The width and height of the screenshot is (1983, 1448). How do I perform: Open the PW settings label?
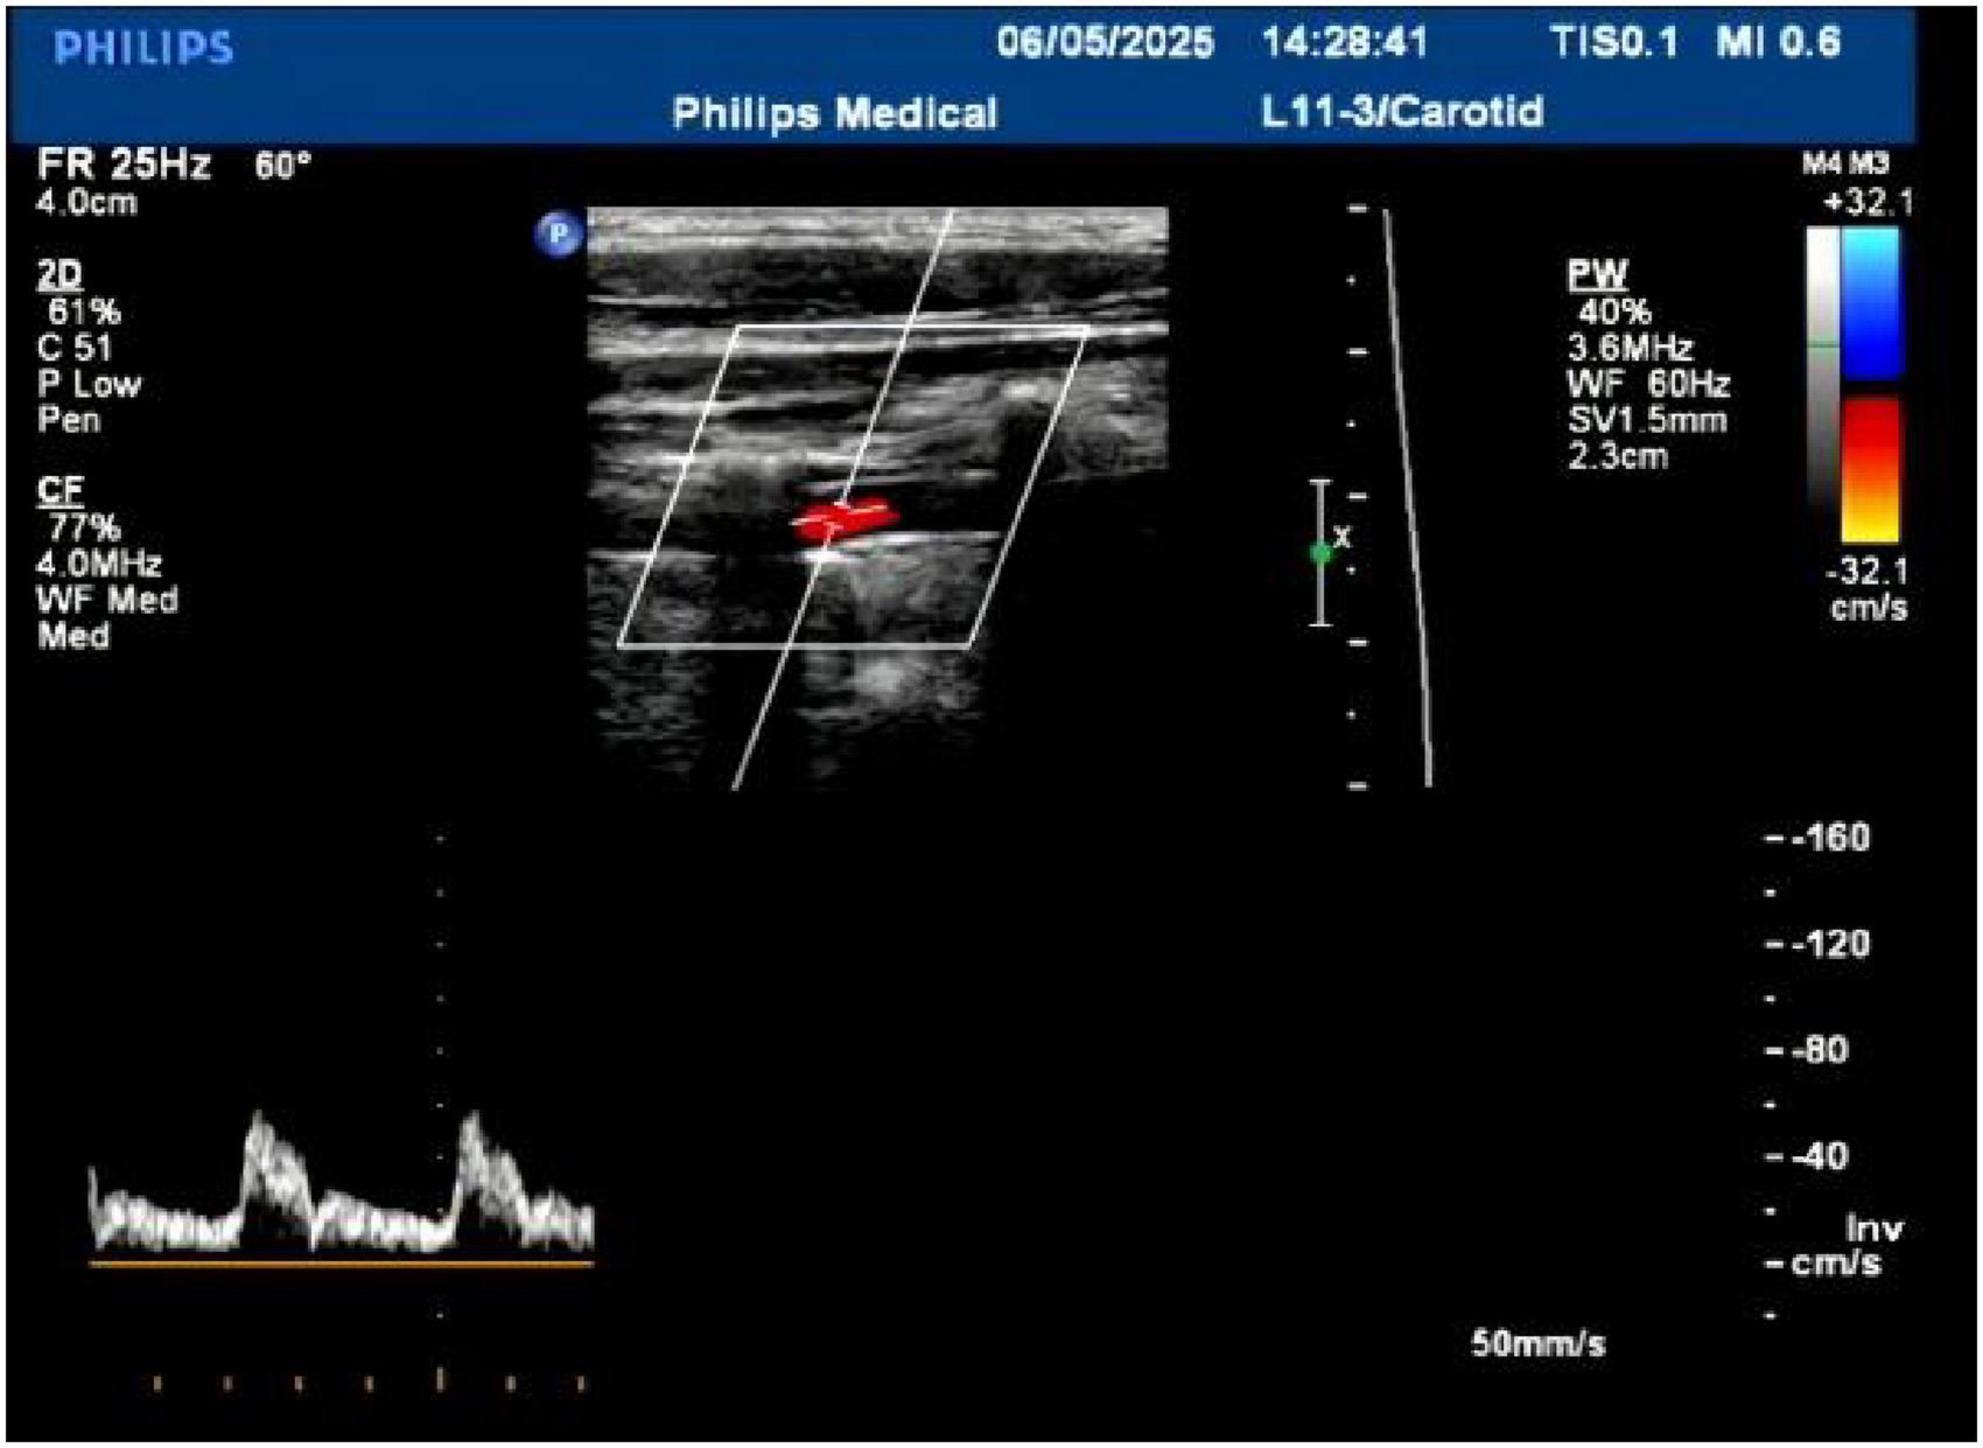point(1597,274)
